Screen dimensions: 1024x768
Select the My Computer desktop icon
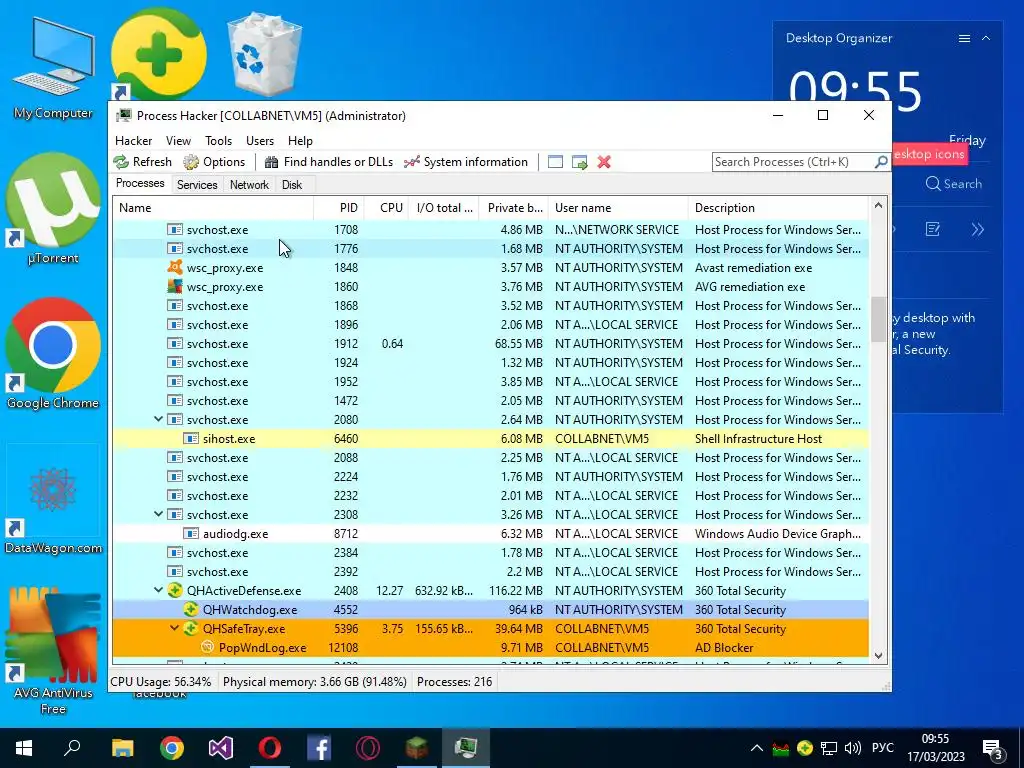[x=54, y=68]
